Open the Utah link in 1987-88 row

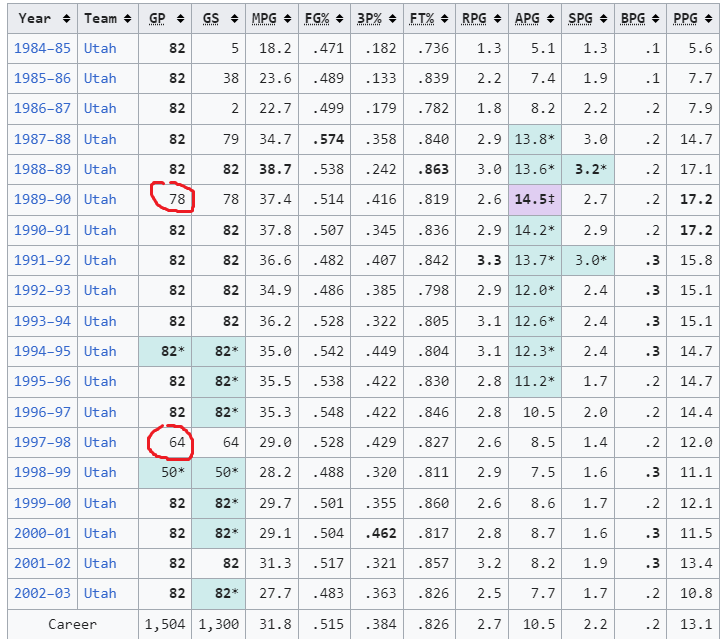pyautogui.click(x=100, y=139)
